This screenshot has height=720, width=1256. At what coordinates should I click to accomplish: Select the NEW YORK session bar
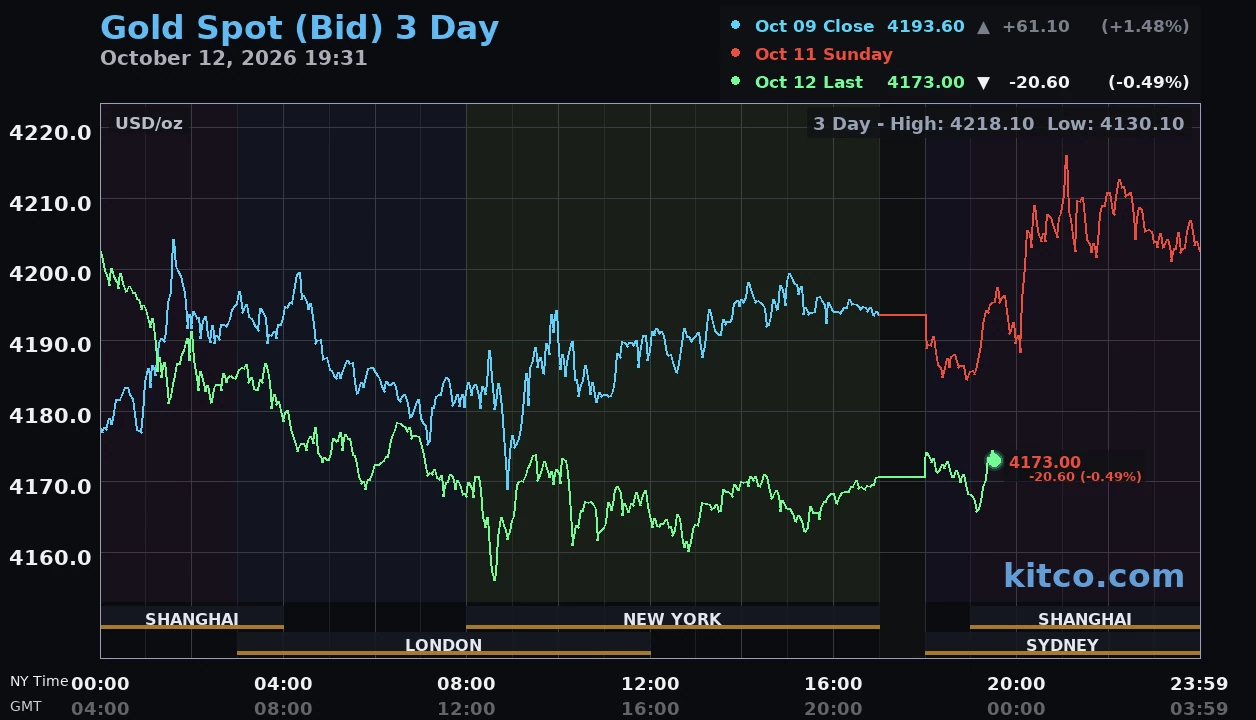point(672,619)
